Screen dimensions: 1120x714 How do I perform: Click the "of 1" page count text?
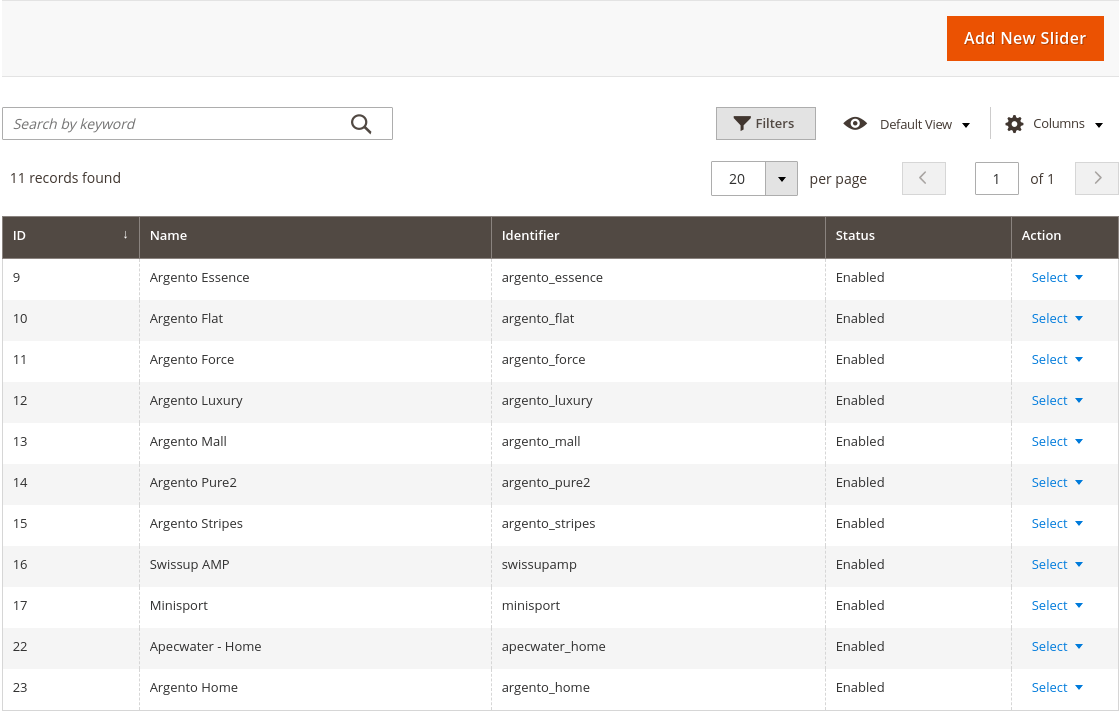point(1042,178)
